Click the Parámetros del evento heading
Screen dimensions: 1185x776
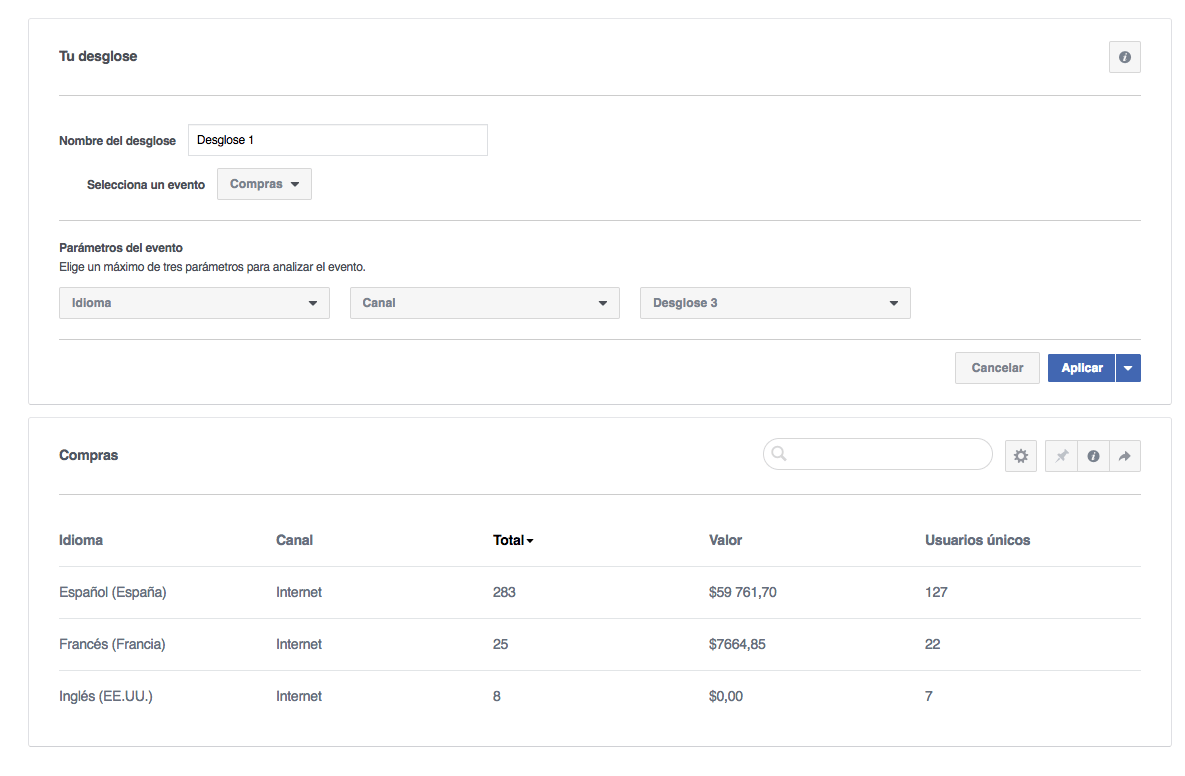tap(121, 248)
